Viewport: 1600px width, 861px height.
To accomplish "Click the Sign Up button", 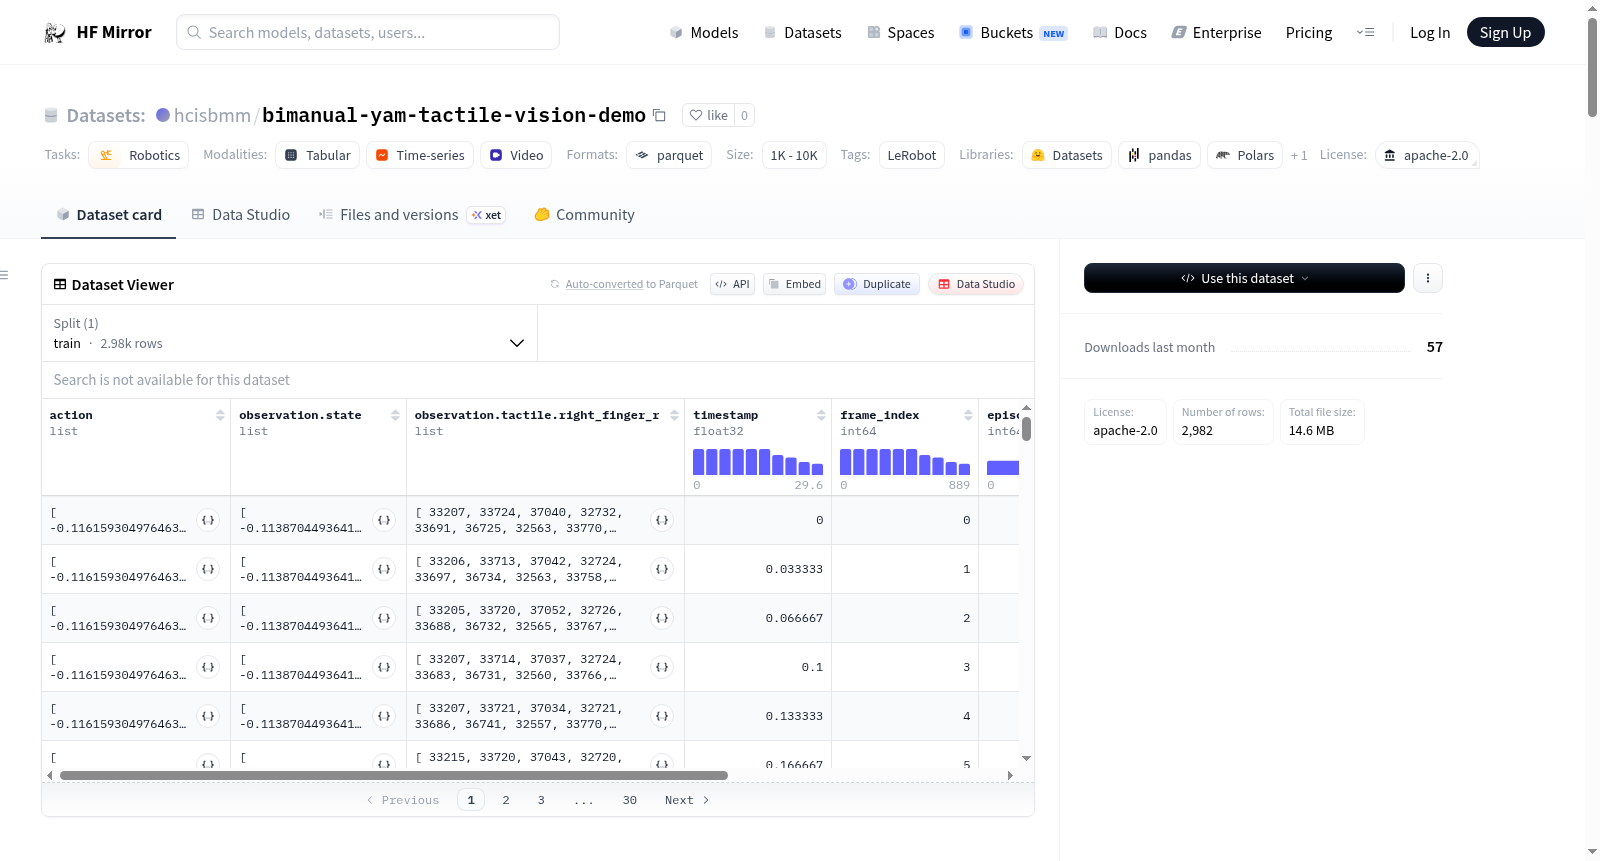I will pyautogui.click(x=1505, y=33).
